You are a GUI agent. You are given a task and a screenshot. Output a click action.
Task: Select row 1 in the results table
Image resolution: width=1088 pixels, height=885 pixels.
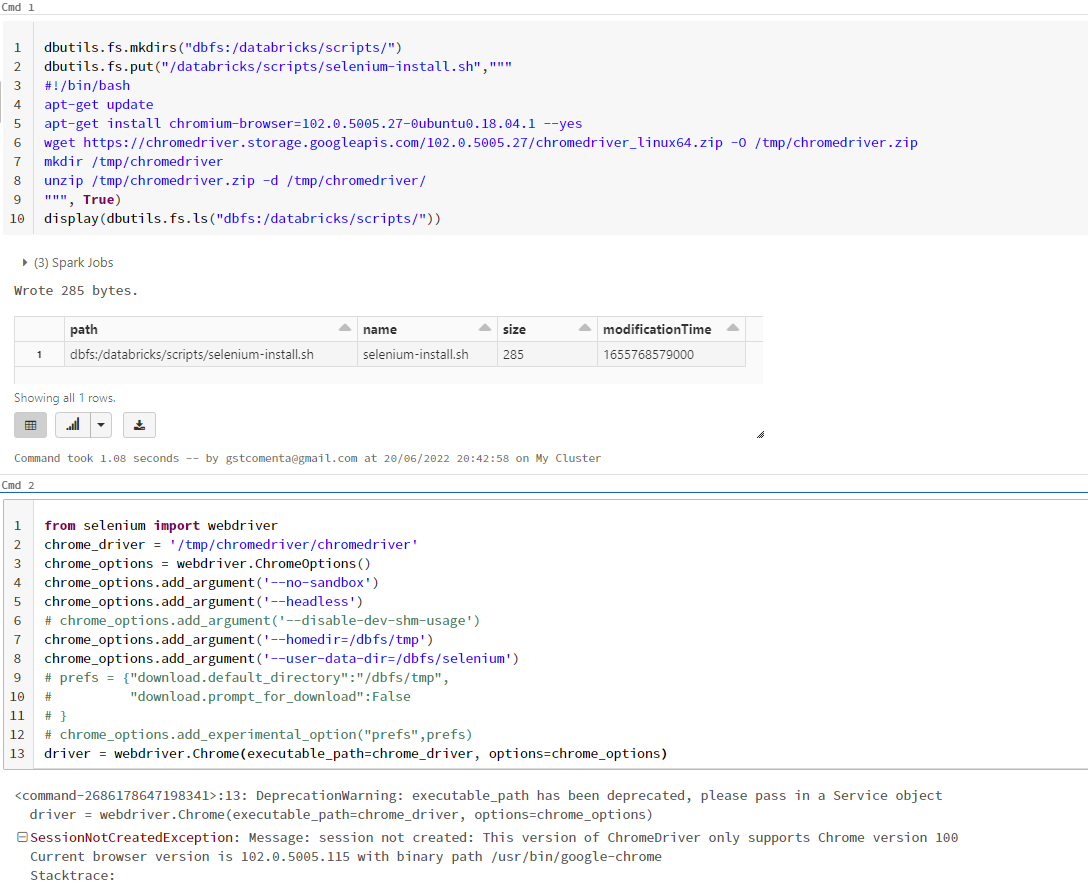point(210,354)
